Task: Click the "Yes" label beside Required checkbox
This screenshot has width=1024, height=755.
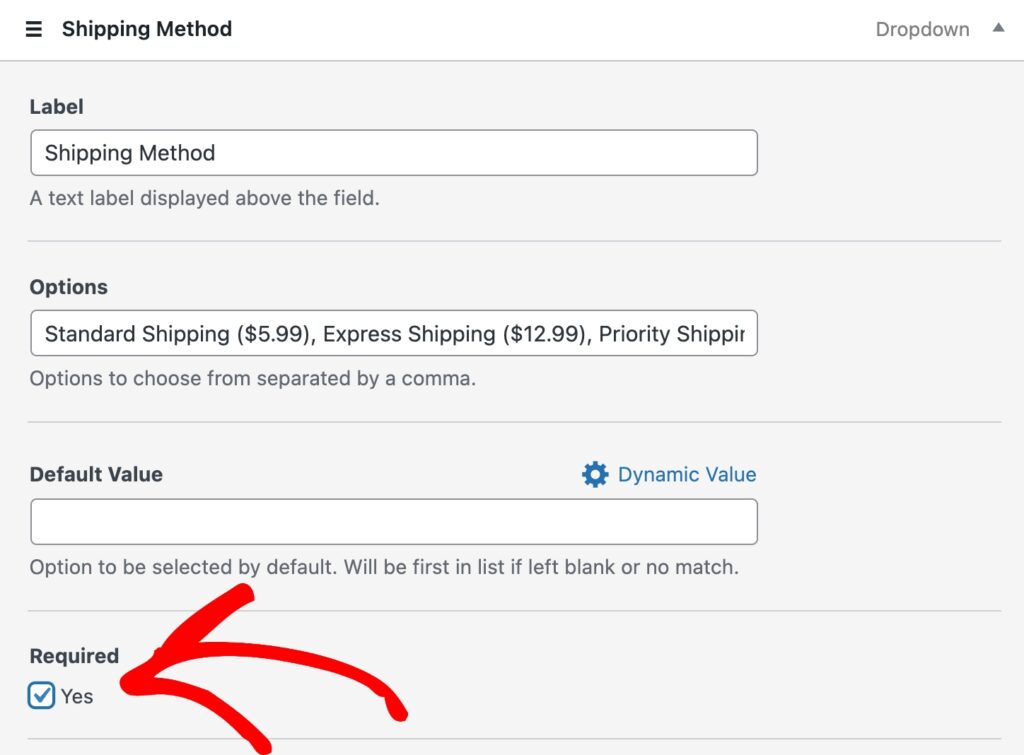Action: click(x=77, y=697)
